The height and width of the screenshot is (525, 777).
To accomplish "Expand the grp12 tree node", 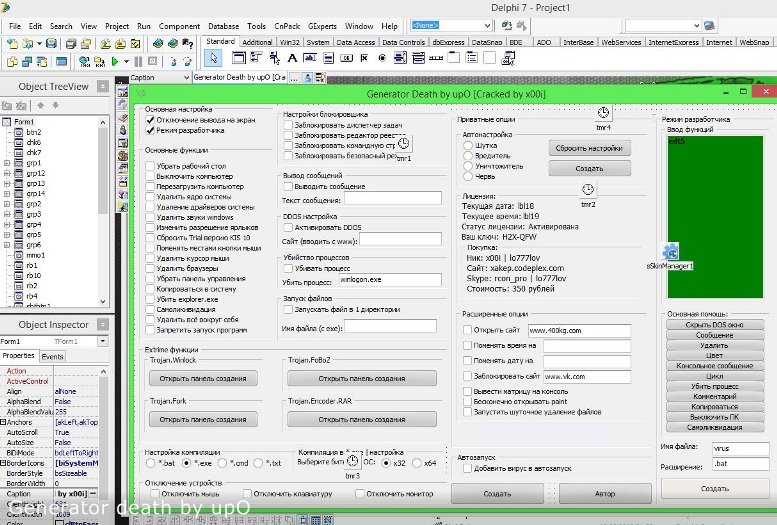I will [x=7, y=173].
